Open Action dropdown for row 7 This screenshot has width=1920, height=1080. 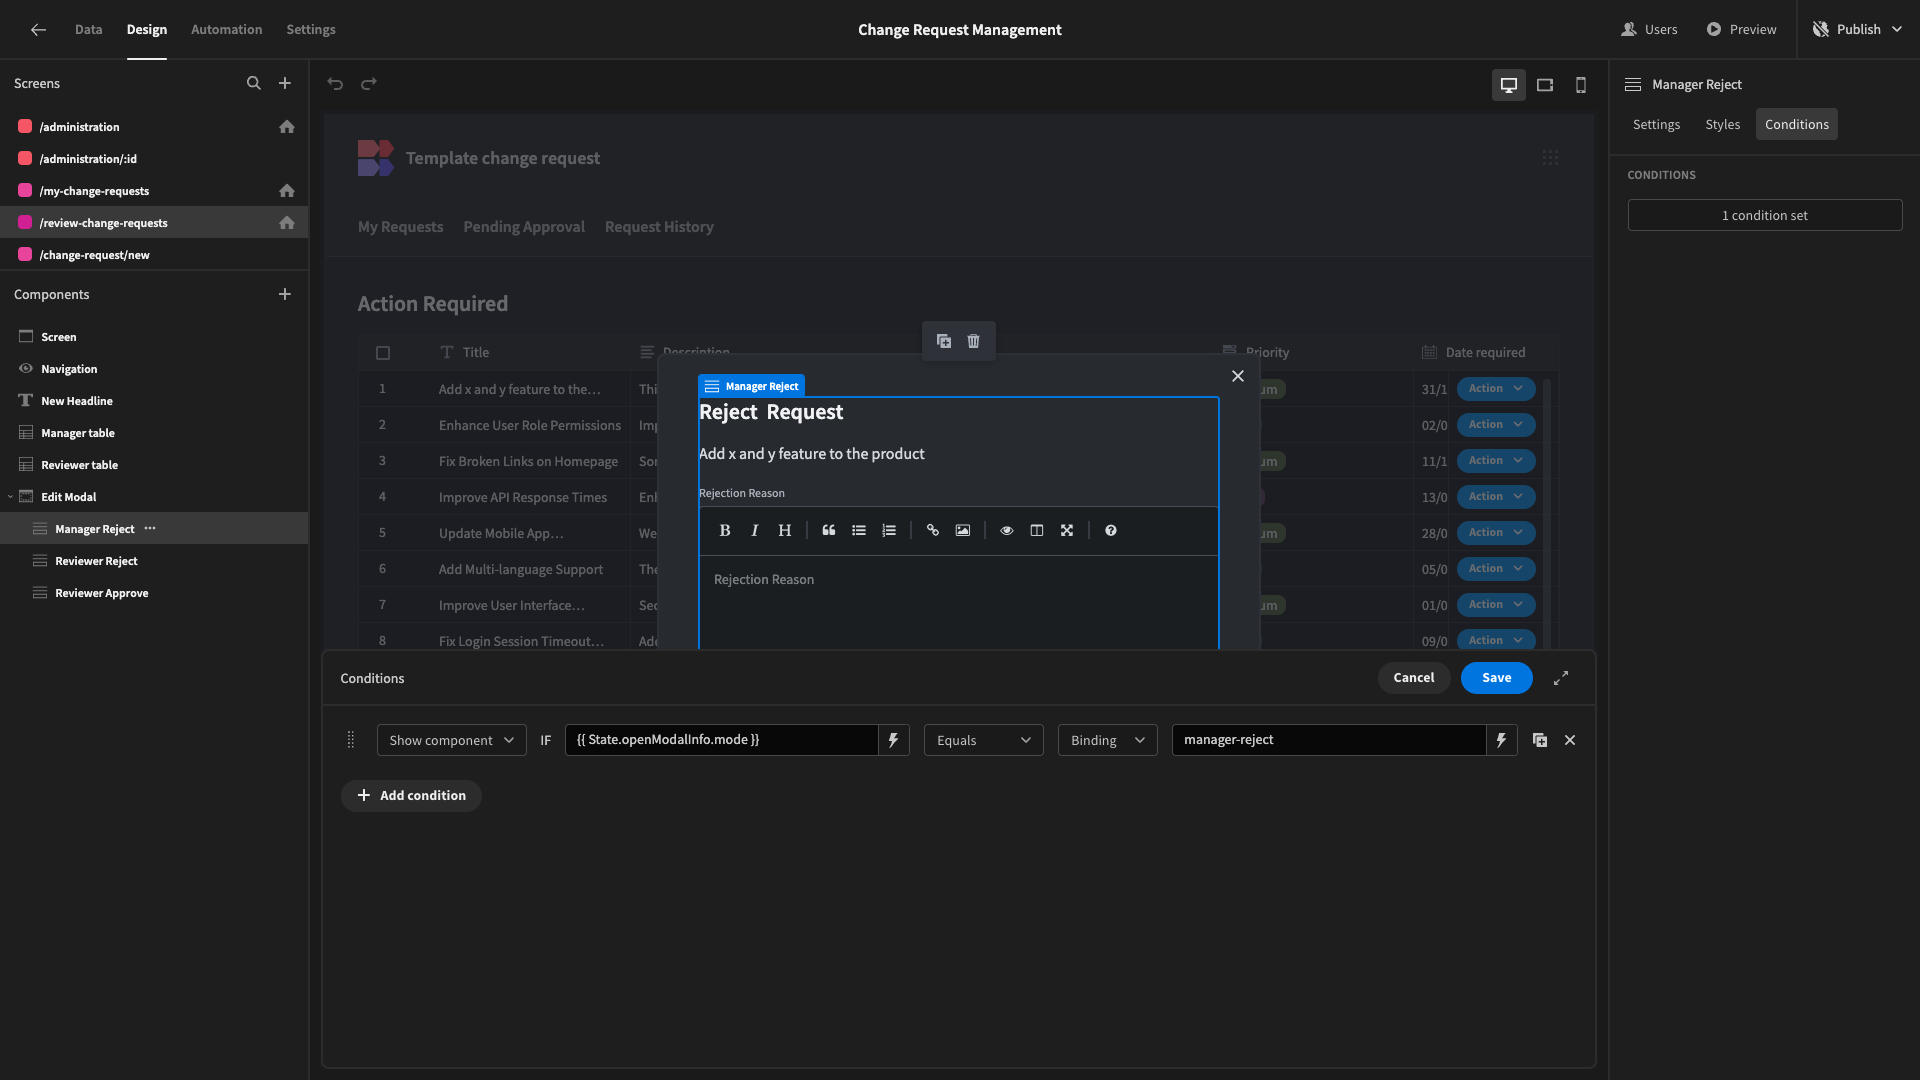pyautogui.click(x=1496, y=605)
